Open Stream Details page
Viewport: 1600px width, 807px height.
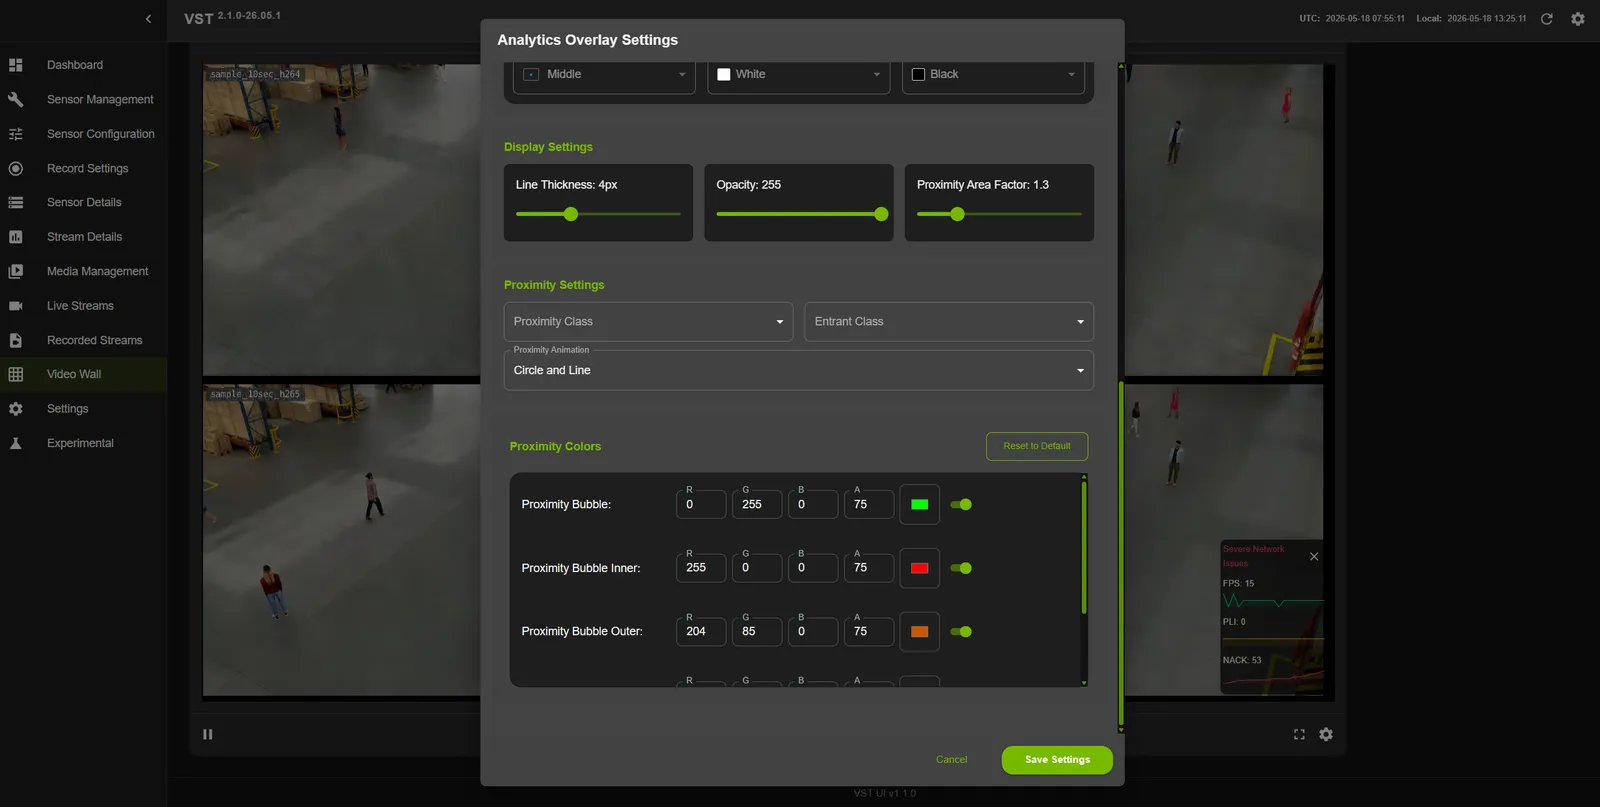point(84,237)
